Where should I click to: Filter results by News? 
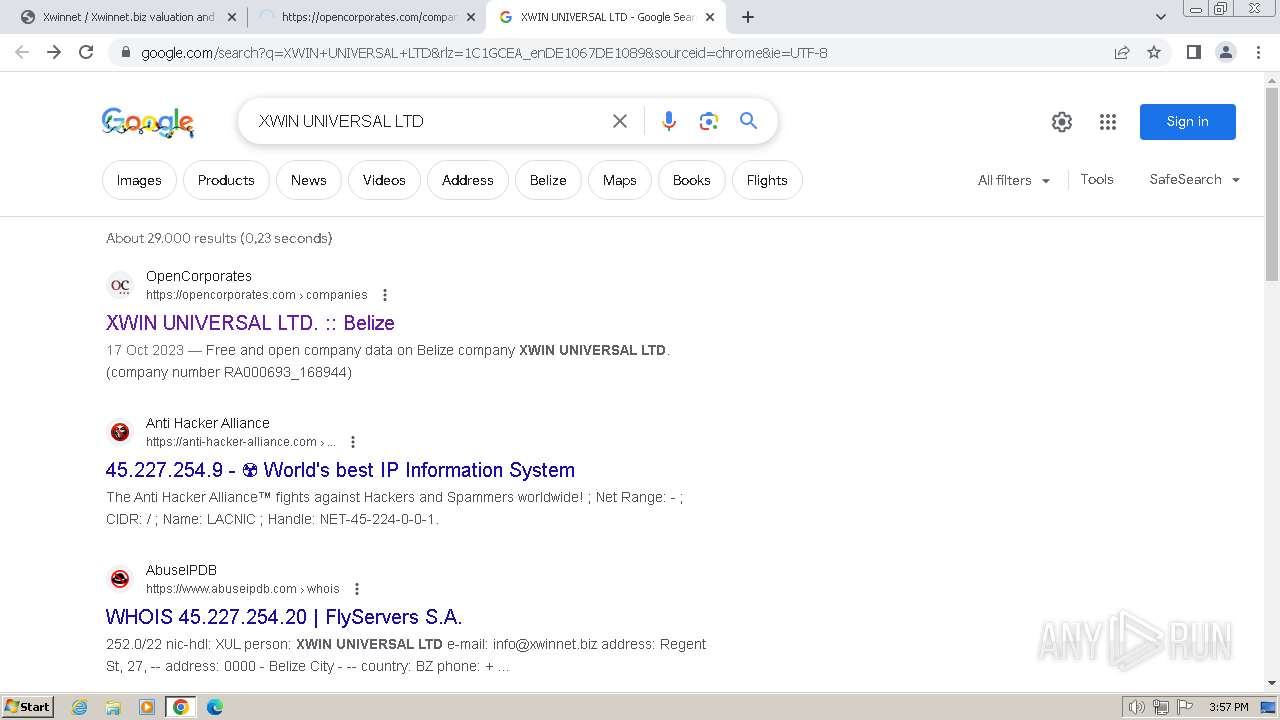[309, 180]
